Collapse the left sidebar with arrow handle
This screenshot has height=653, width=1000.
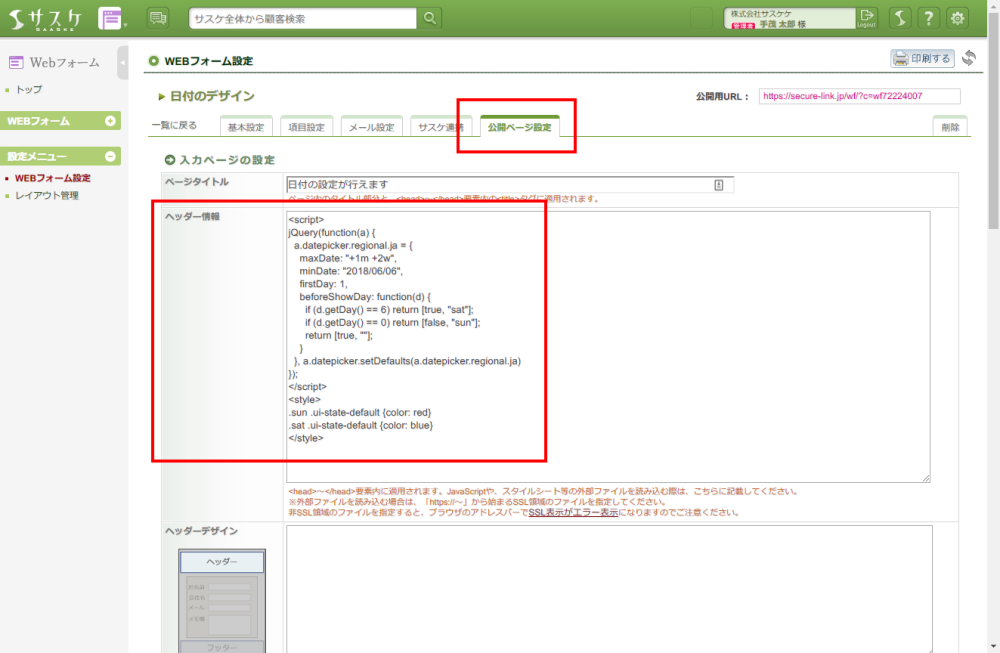122,62
